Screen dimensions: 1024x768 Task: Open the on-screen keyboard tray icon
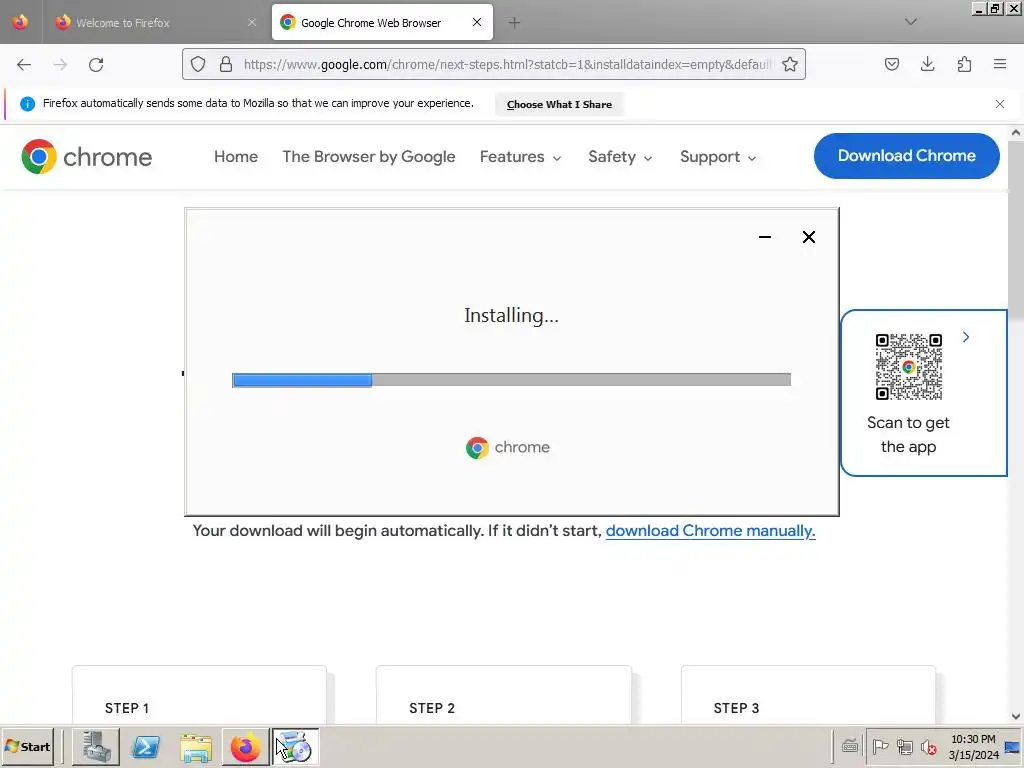coord(850,746)
